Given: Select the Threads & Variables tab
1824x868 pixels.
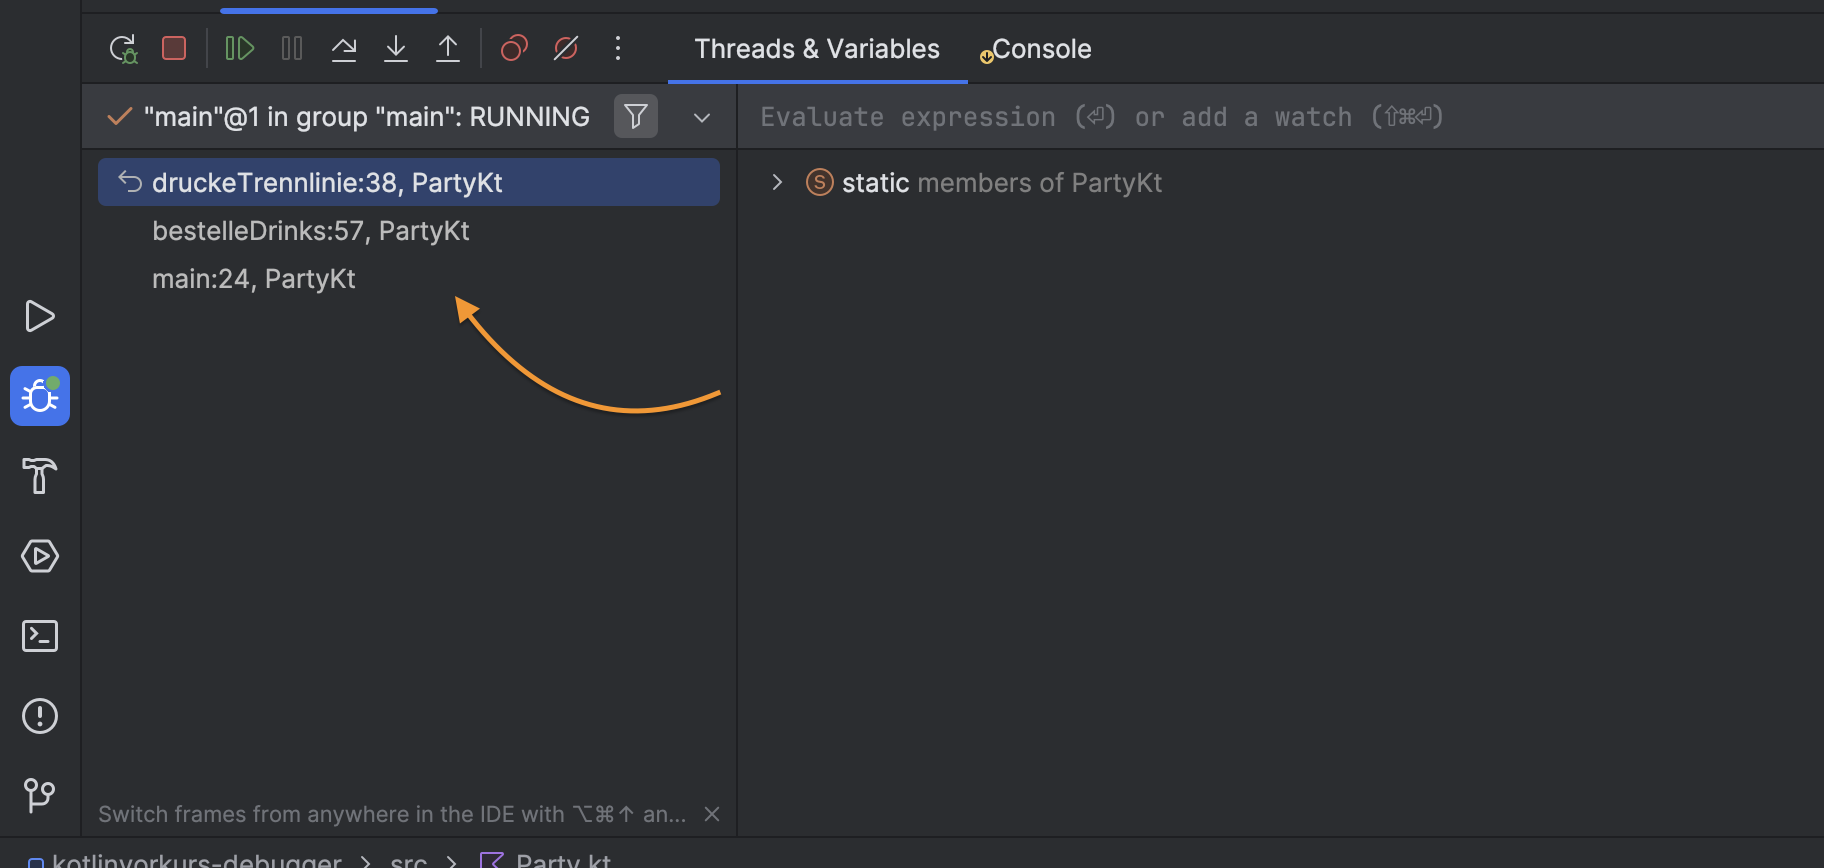Looking at the screenshot, I should [817, 49].
